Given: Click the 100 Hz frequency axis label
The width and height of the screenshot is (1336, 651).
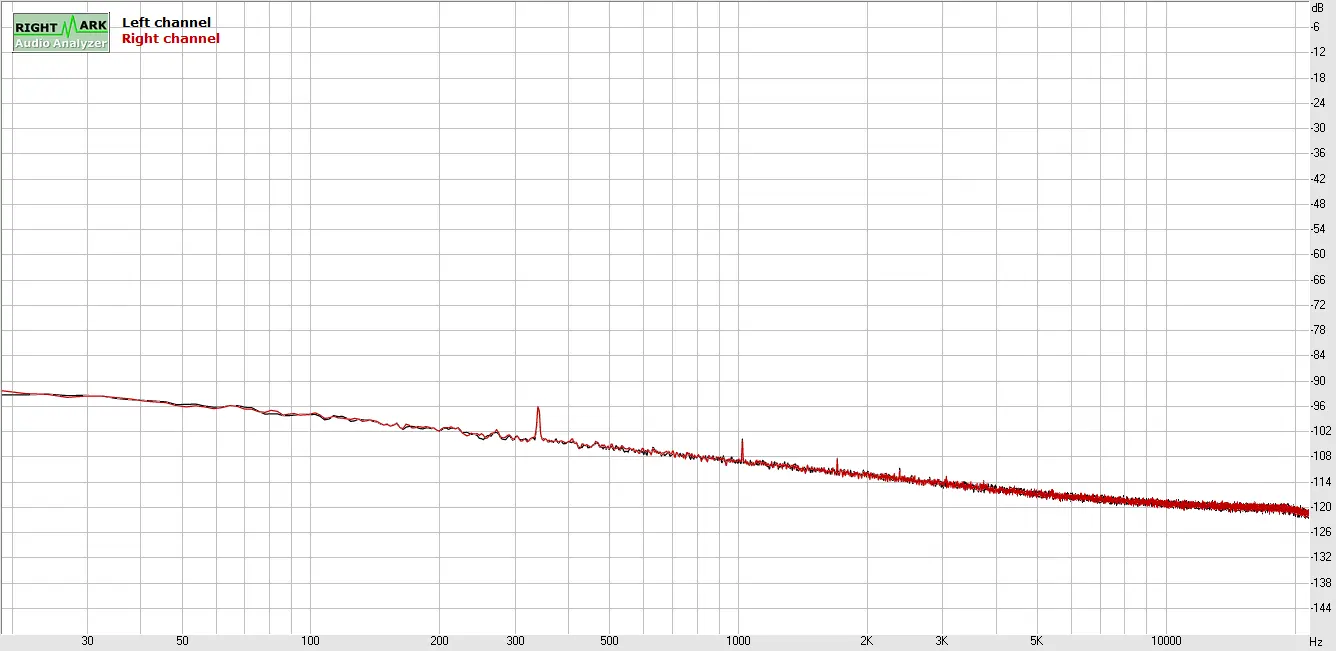Looking at the screenshot, I should [311, 641].
